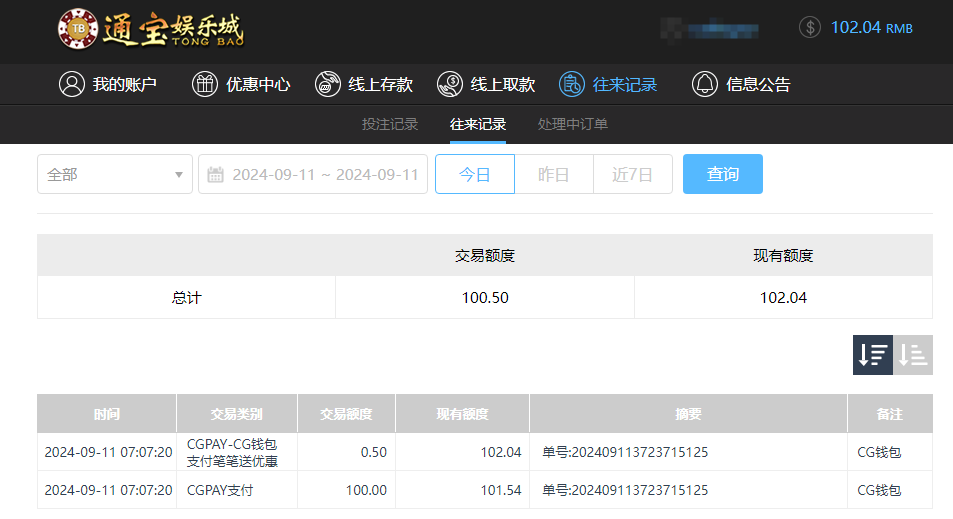
Task: Select the 今日 date filter
Action: coord(474,174)
